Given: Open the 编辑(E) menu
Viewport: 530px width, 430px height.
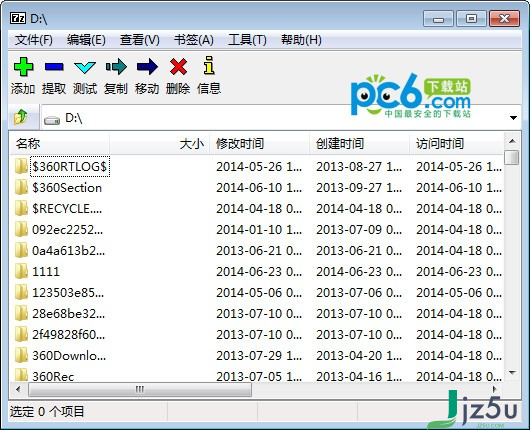Looking at the screenshot, I should tap(86, 40).
